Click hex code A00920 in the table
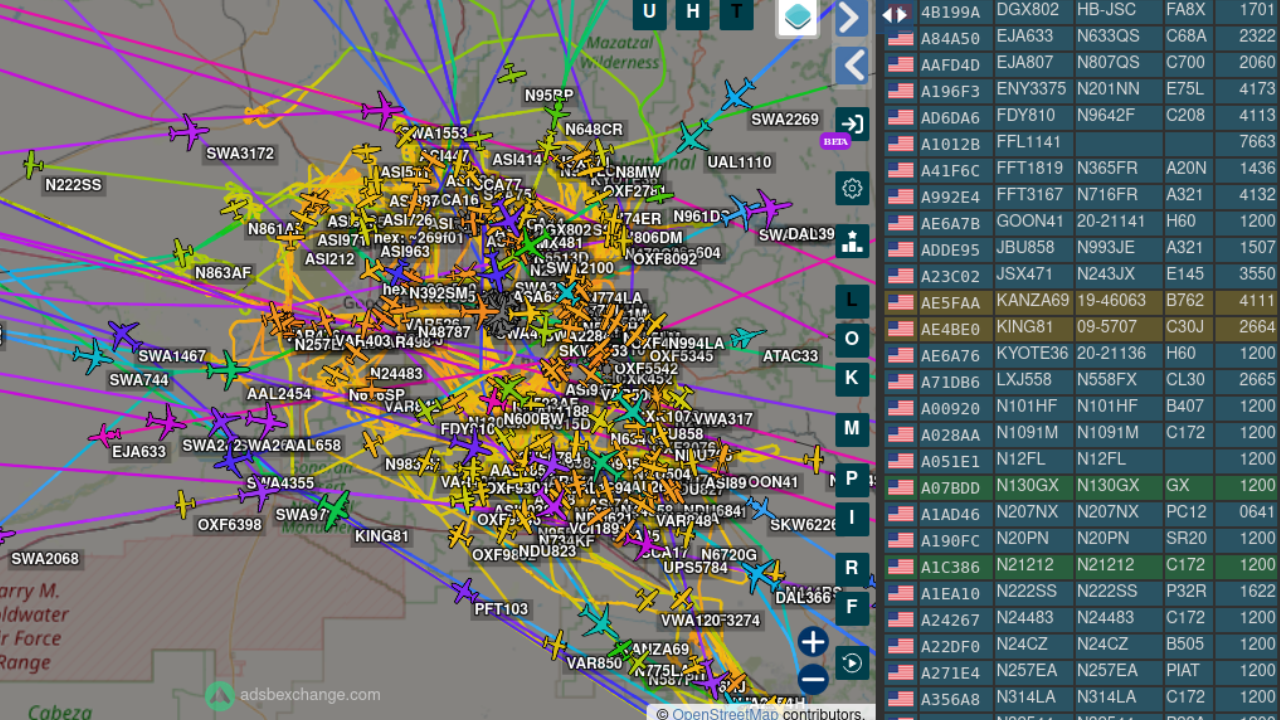The width and height of the screenshot is (1280, 720). point(950,408)
